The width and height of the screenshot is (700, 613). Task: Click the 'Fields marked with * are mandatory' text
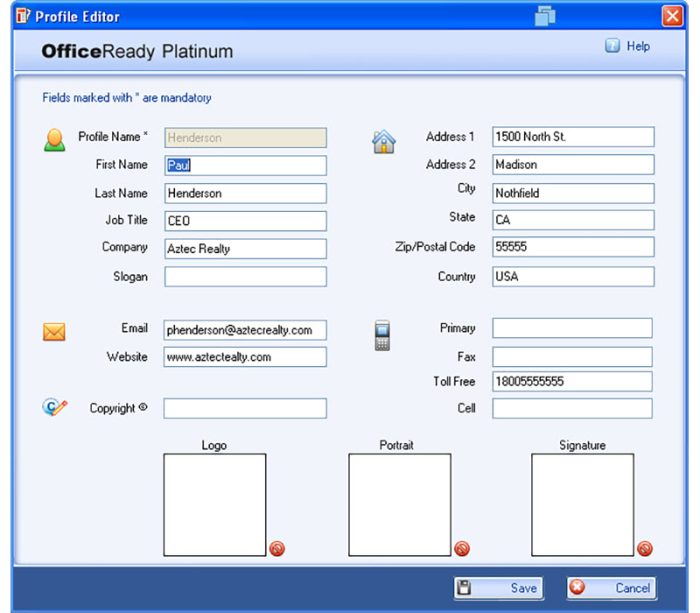click(x=127, y=98)
